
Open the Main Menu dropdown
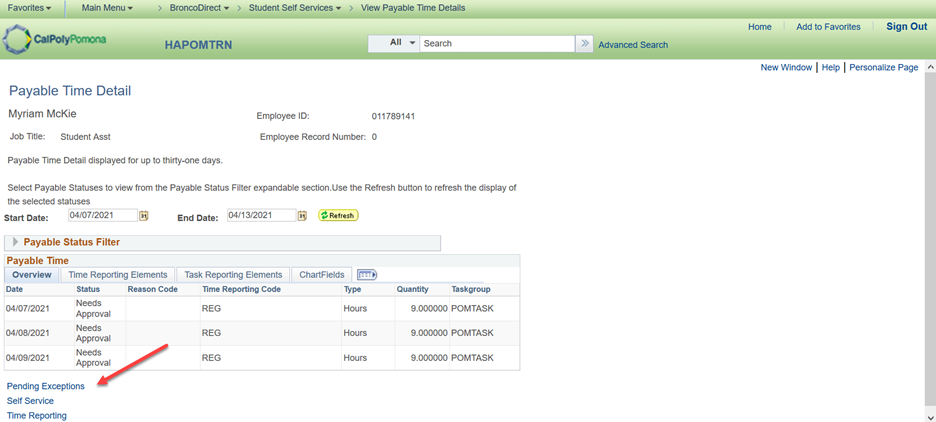click(107, 8)
